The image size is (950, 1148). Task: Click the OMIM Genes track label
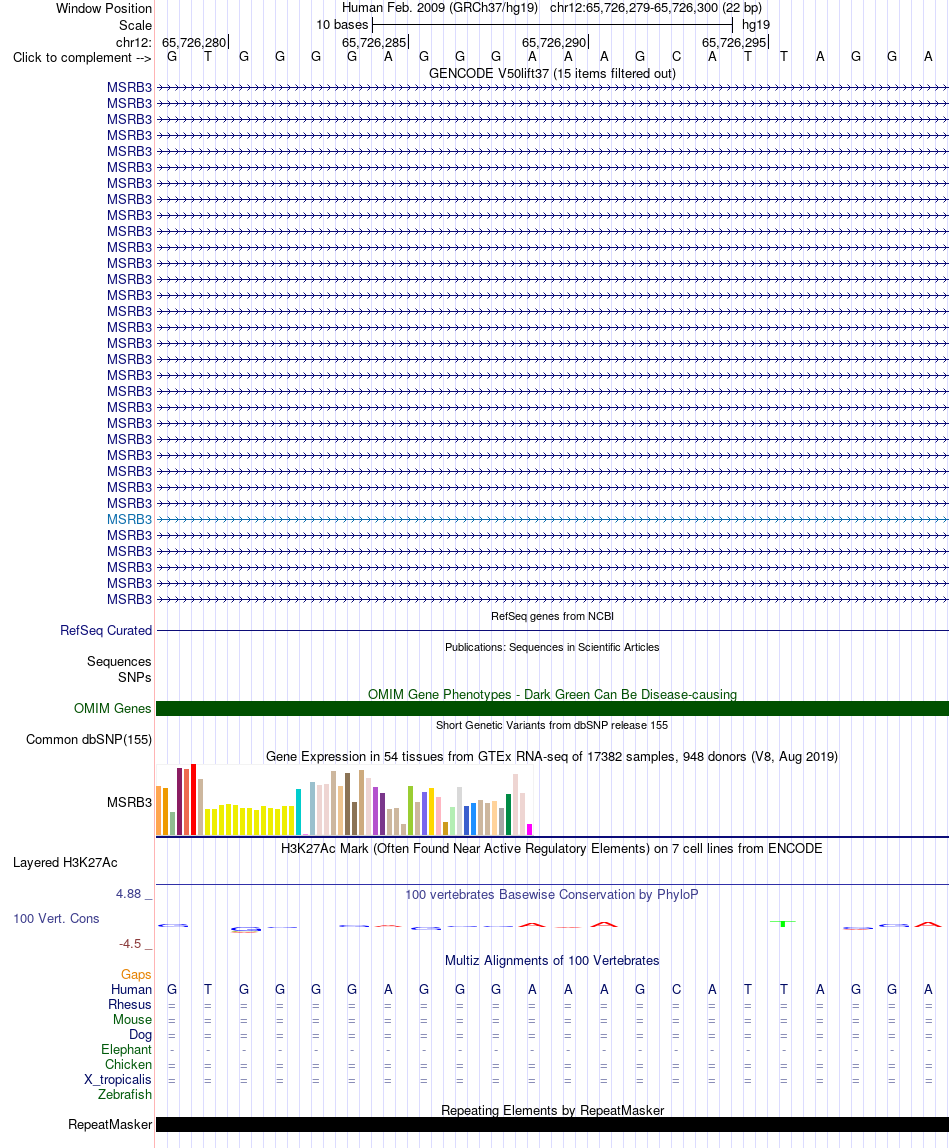(113, 708)
